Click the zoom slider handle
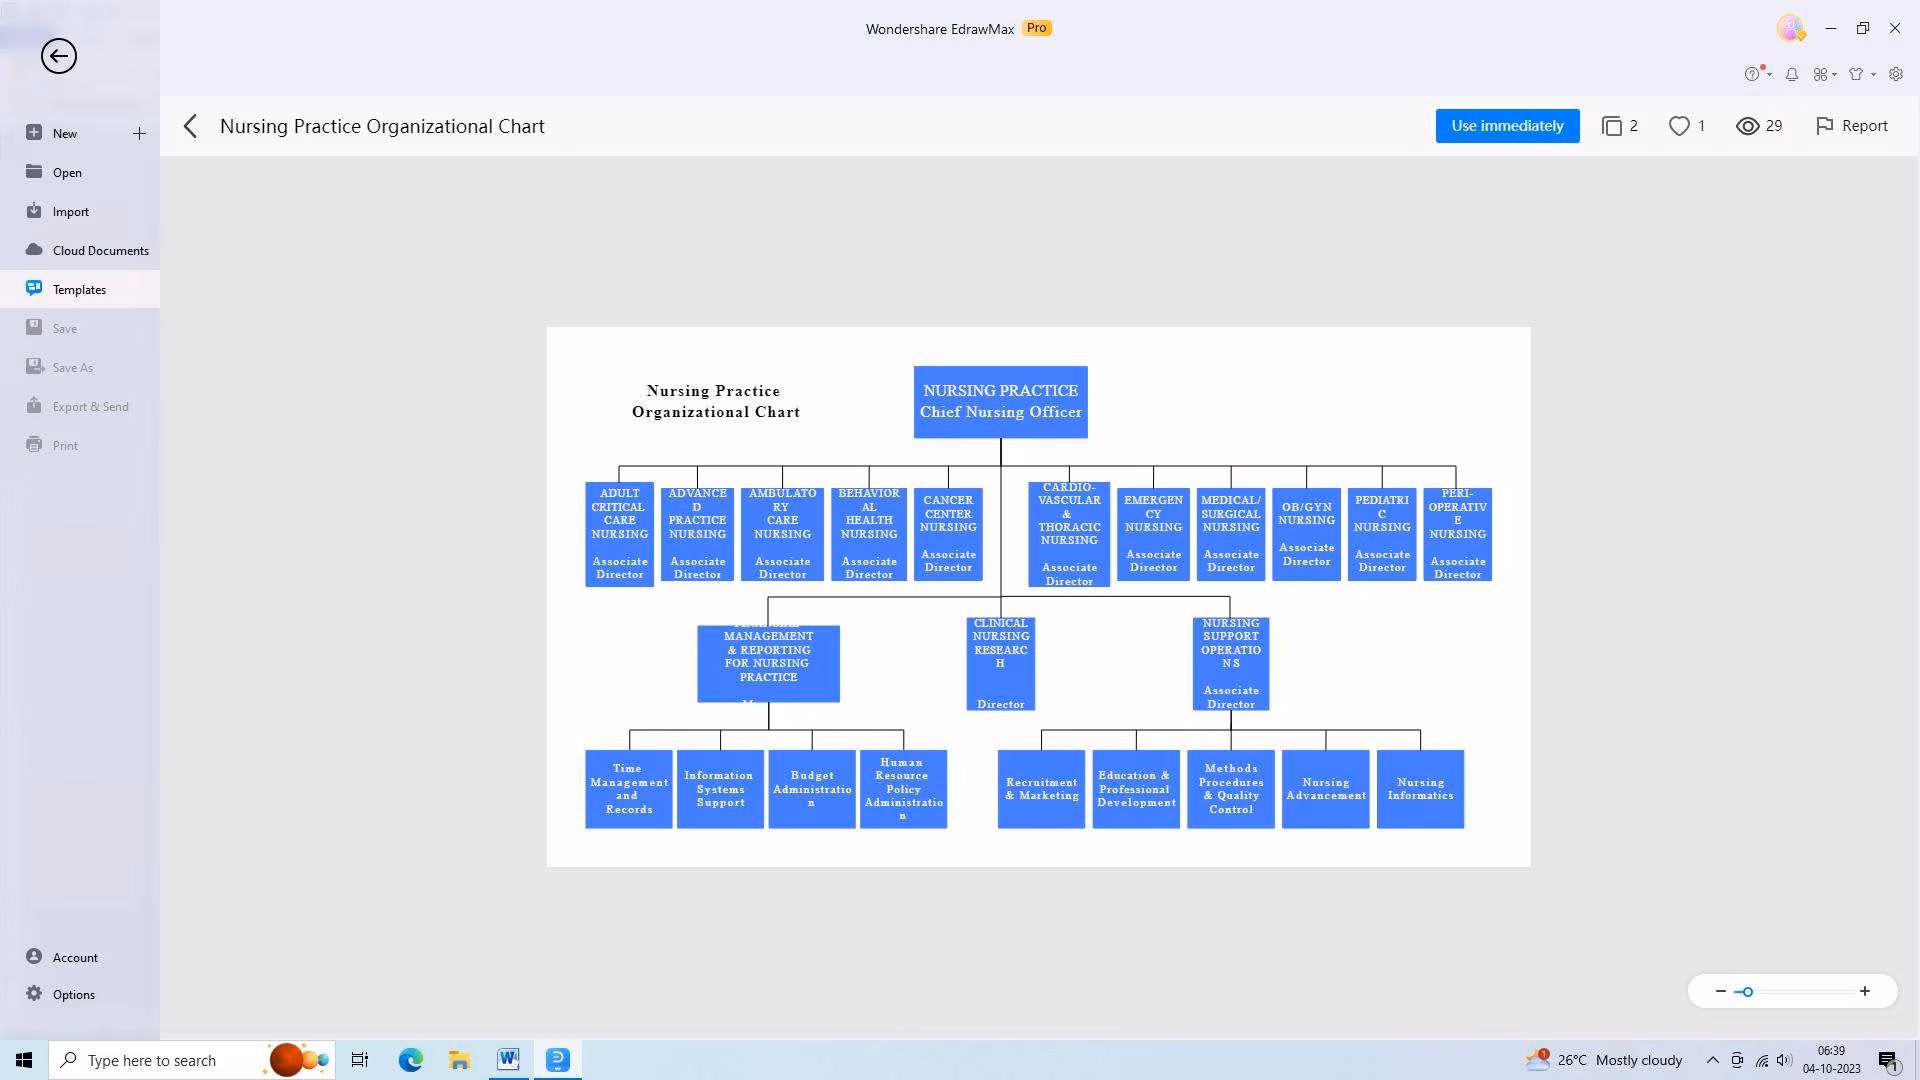The width and height of the screenshot is (1920, 1080). pyautogui.click(x=1747, y=992)
